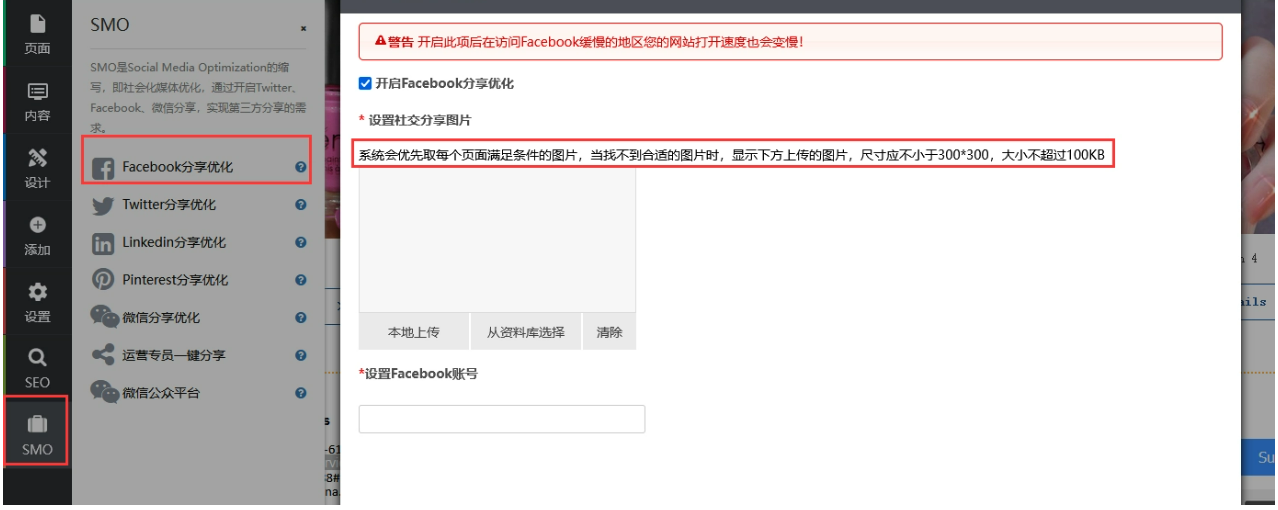The image size is (1278, 510).
Task: Click the share icon for 运营专员一键分享
Action: coord(103,355)
